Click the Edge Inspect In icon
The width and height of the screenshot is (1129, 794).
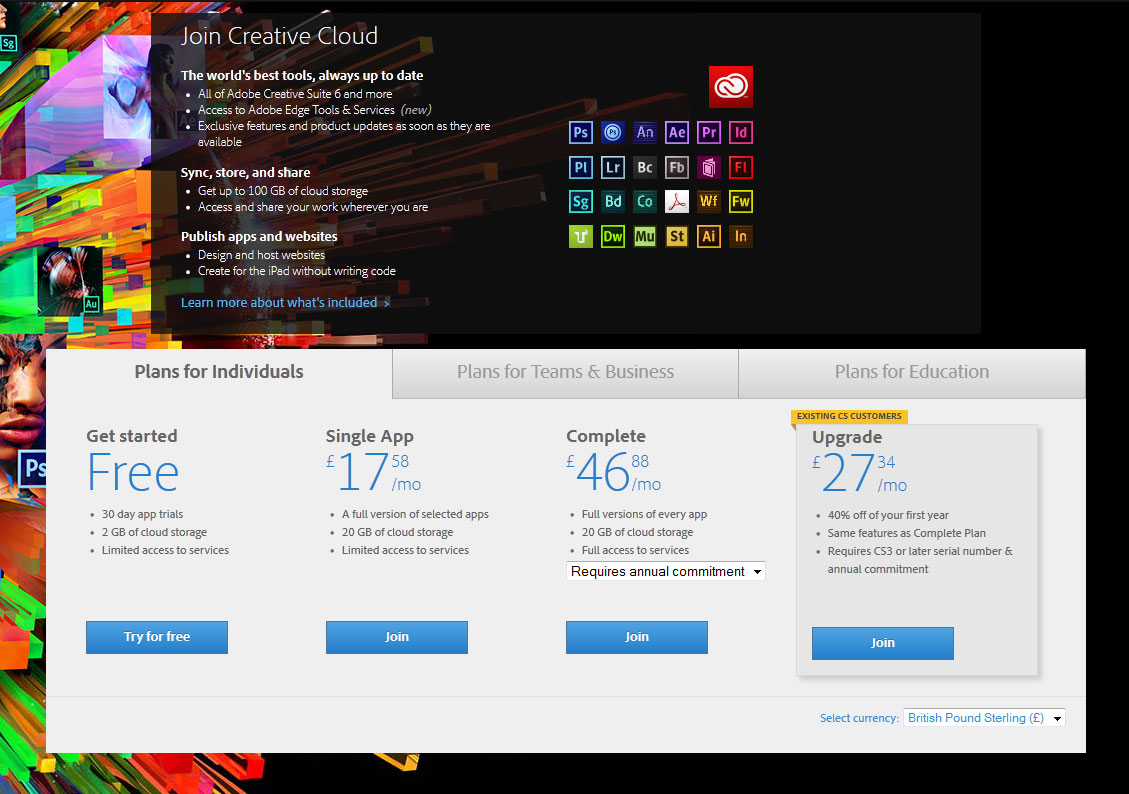point(741,236)
